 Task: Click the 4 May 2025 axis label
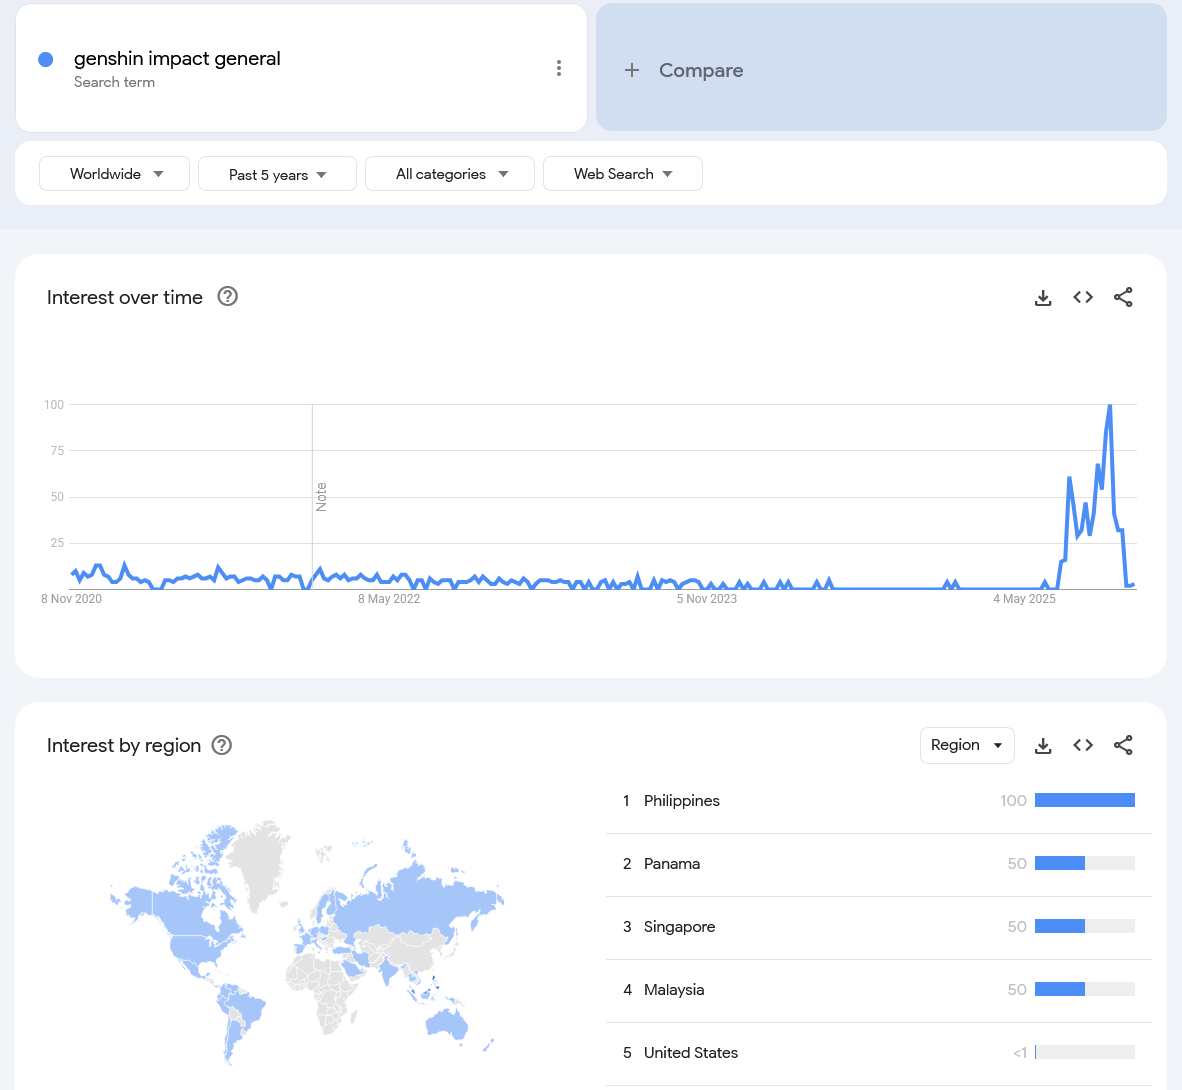(1024, 599)
